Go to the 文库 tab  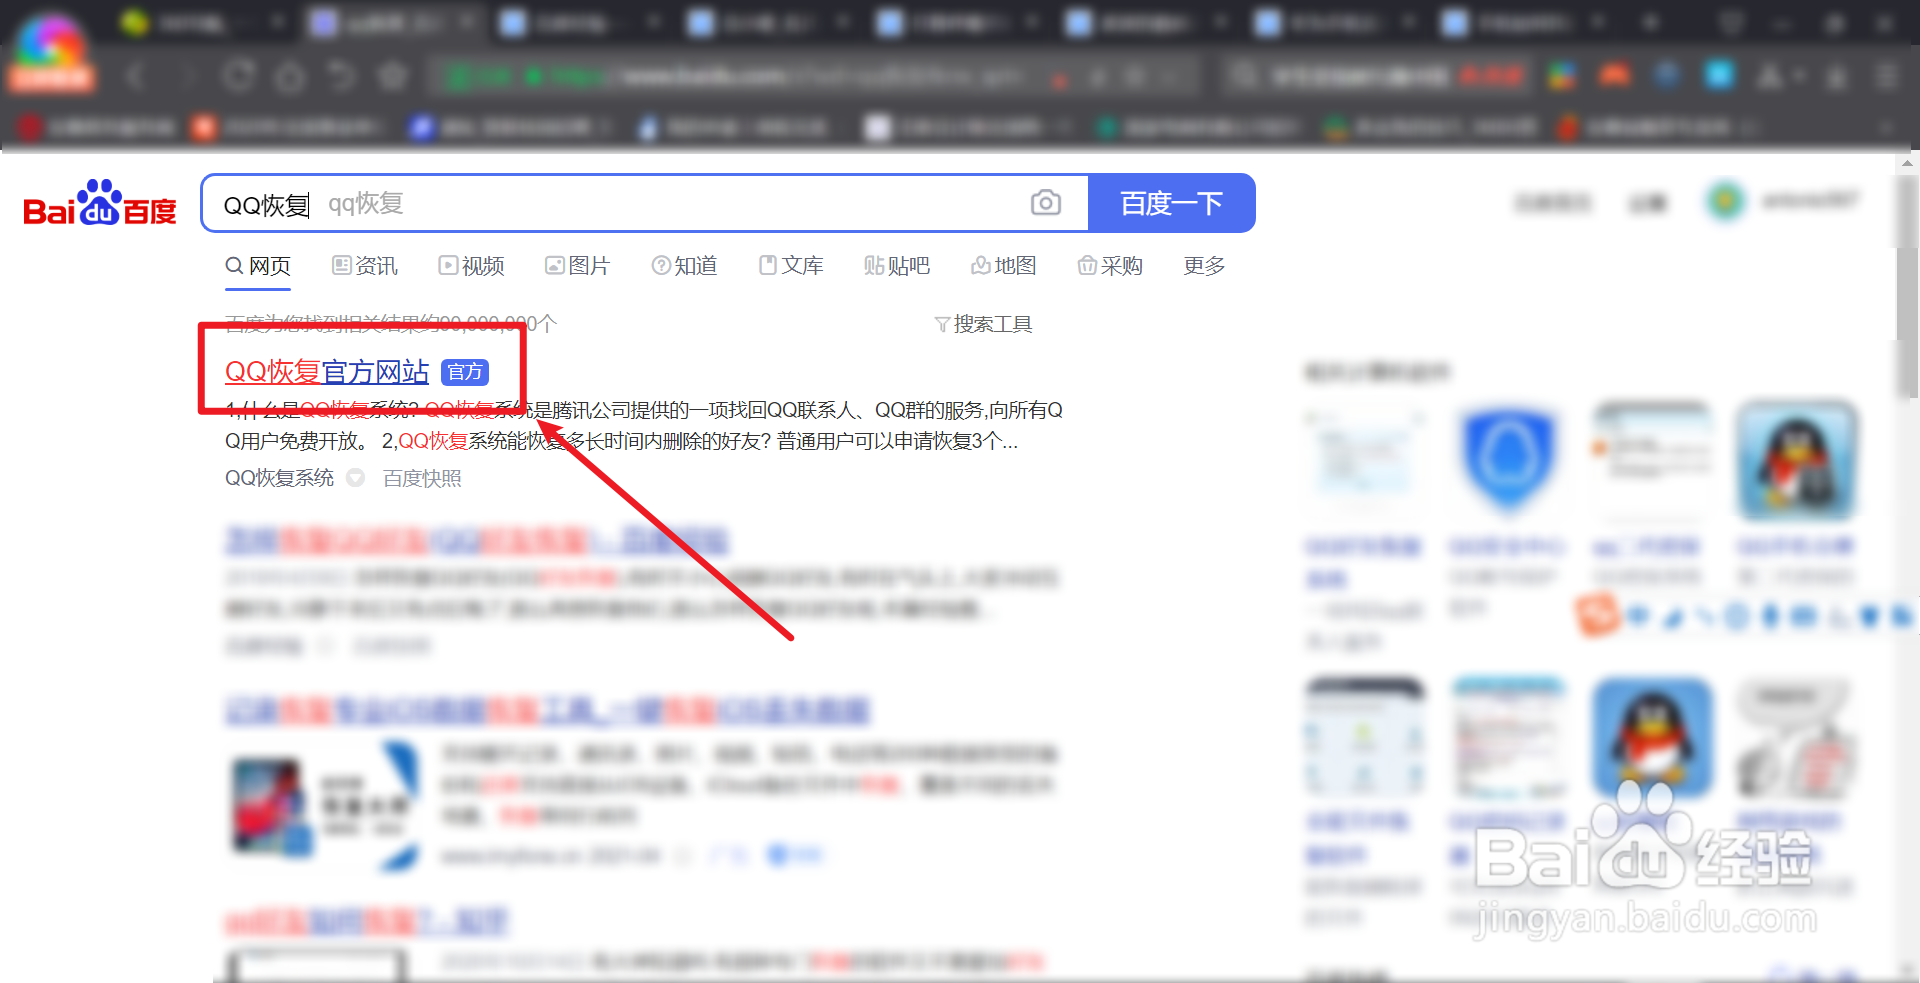pos(791,266)
